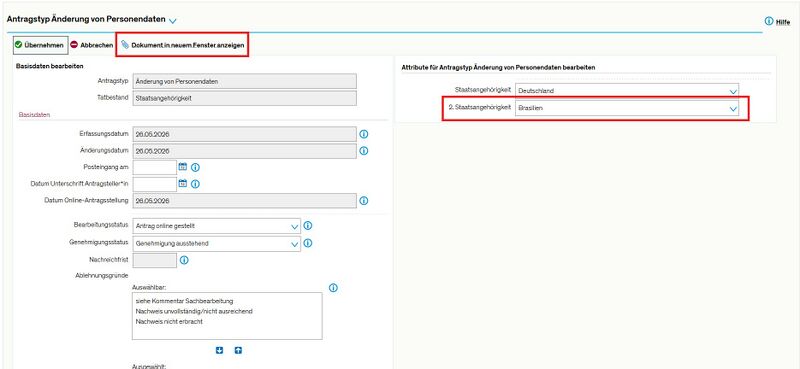Click the Tatbestand field Staatsangehörigkeit
800x369 pixels.
(244, 99)
